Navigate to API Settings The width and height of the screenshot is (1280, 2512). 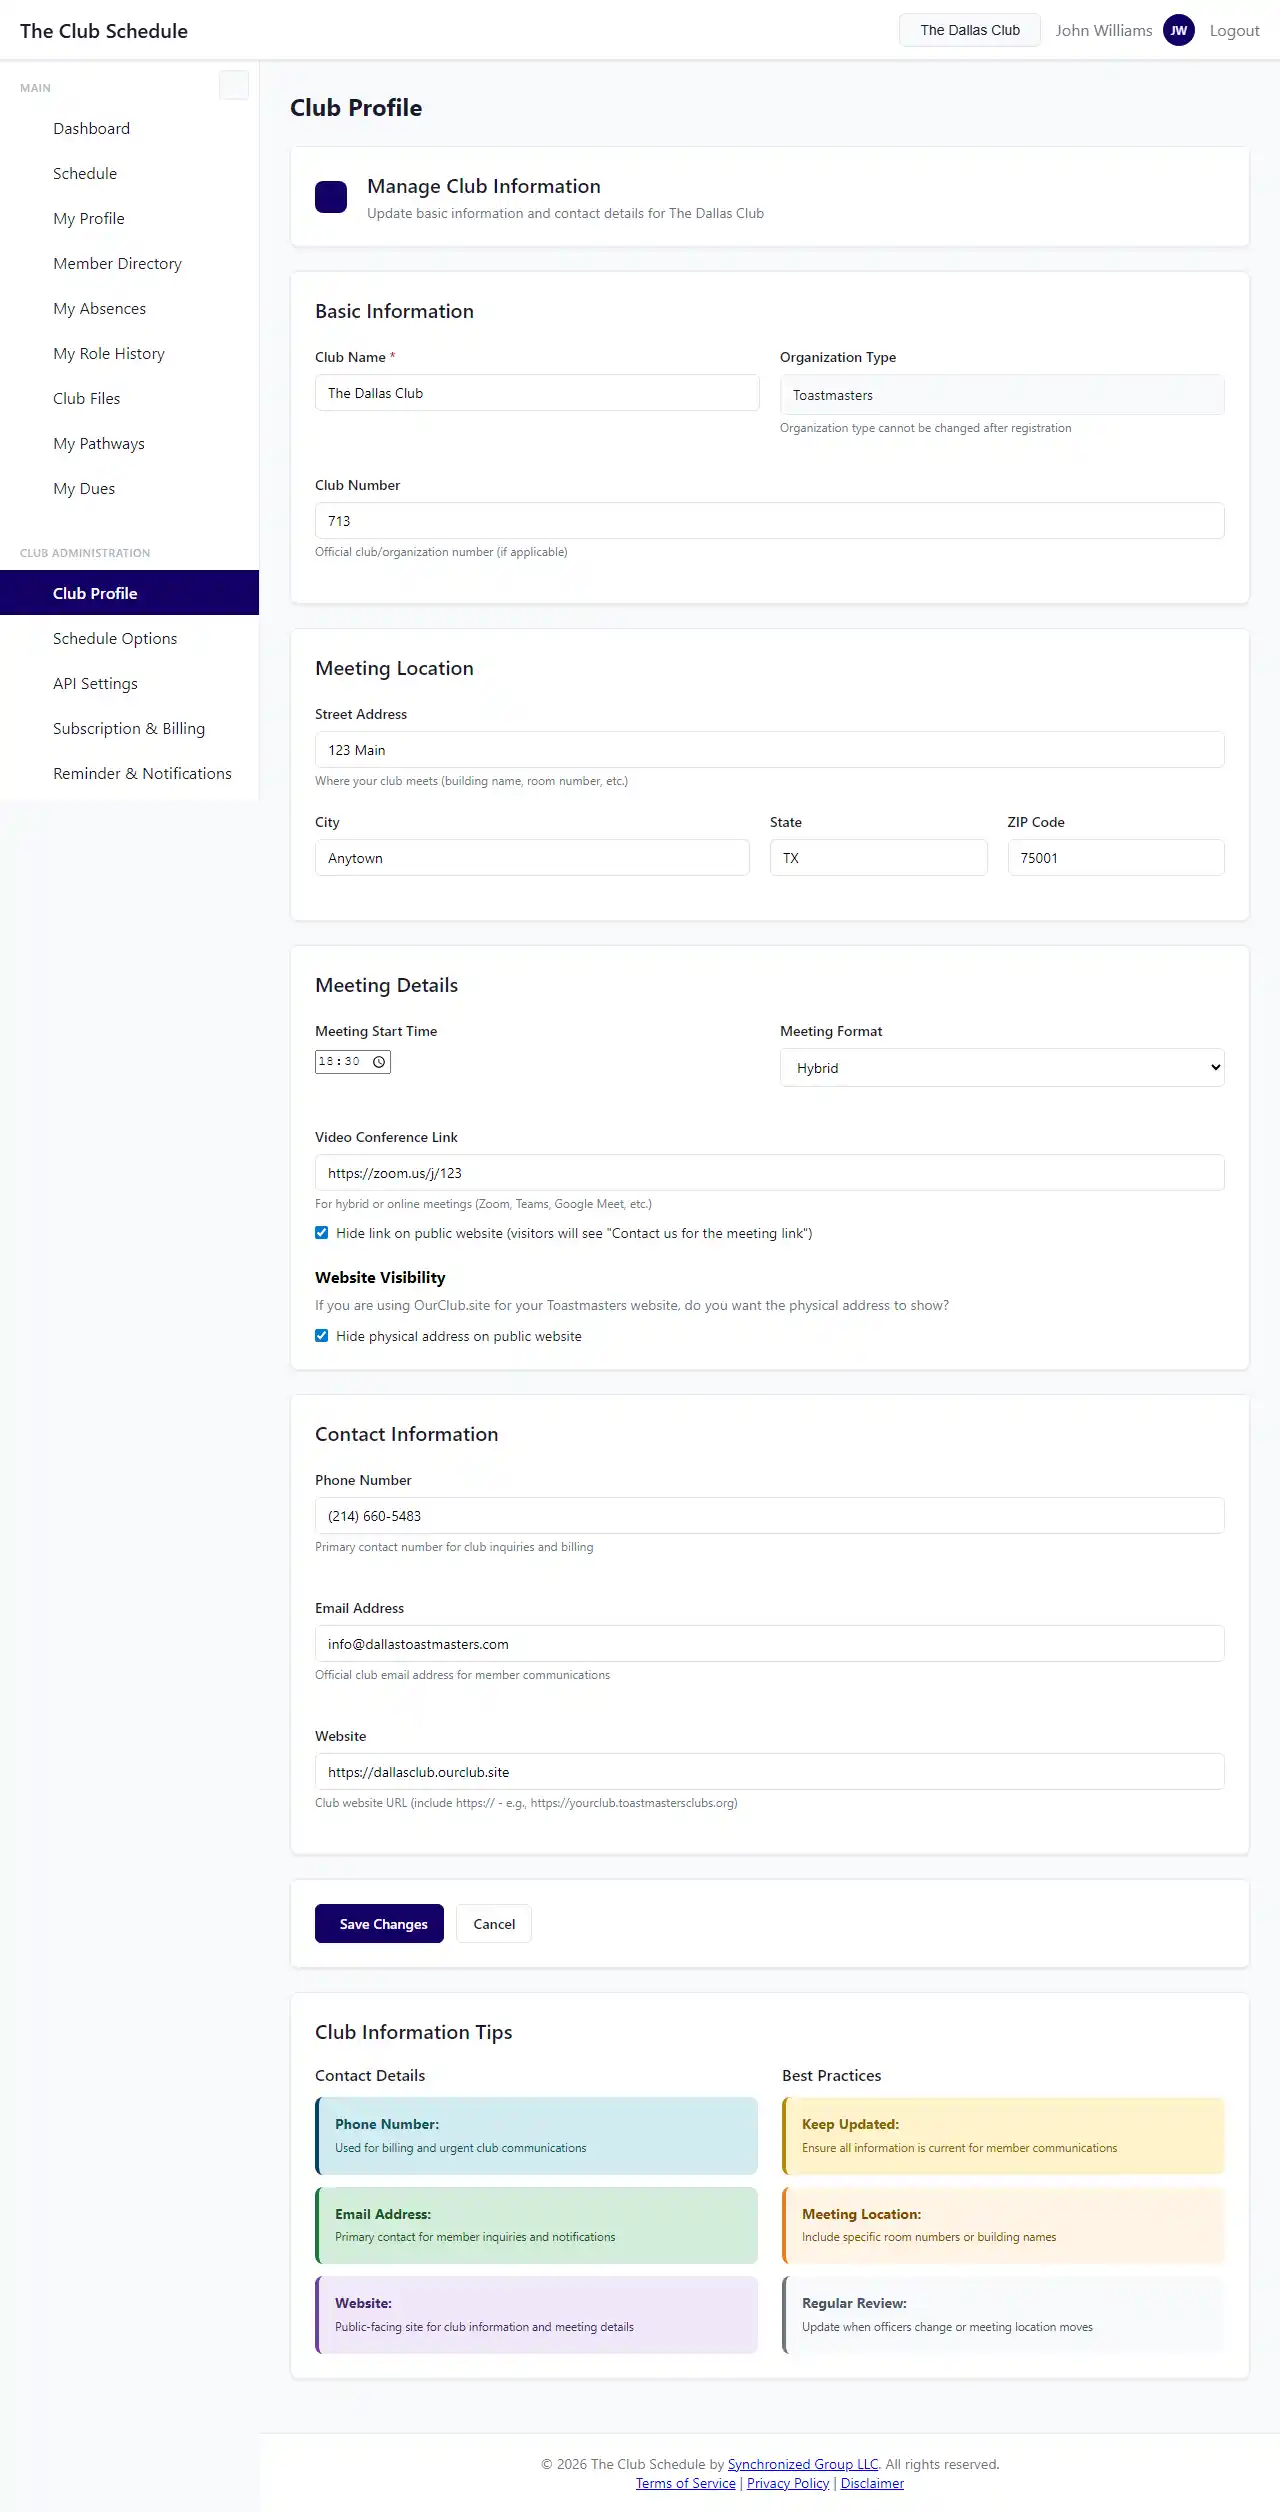[95, 683]
